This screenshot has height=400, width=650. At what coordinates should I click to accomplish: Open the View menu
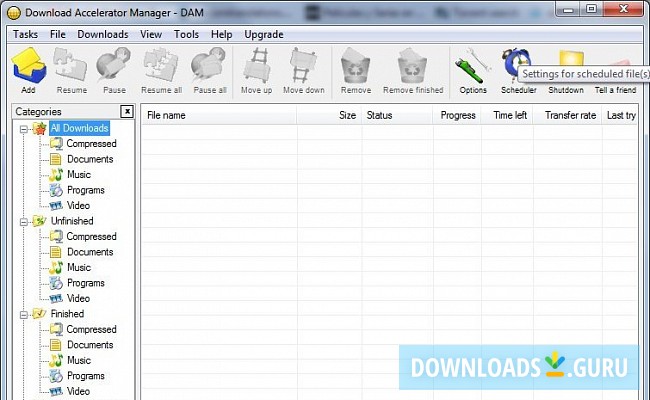click(x=151, y=34)
